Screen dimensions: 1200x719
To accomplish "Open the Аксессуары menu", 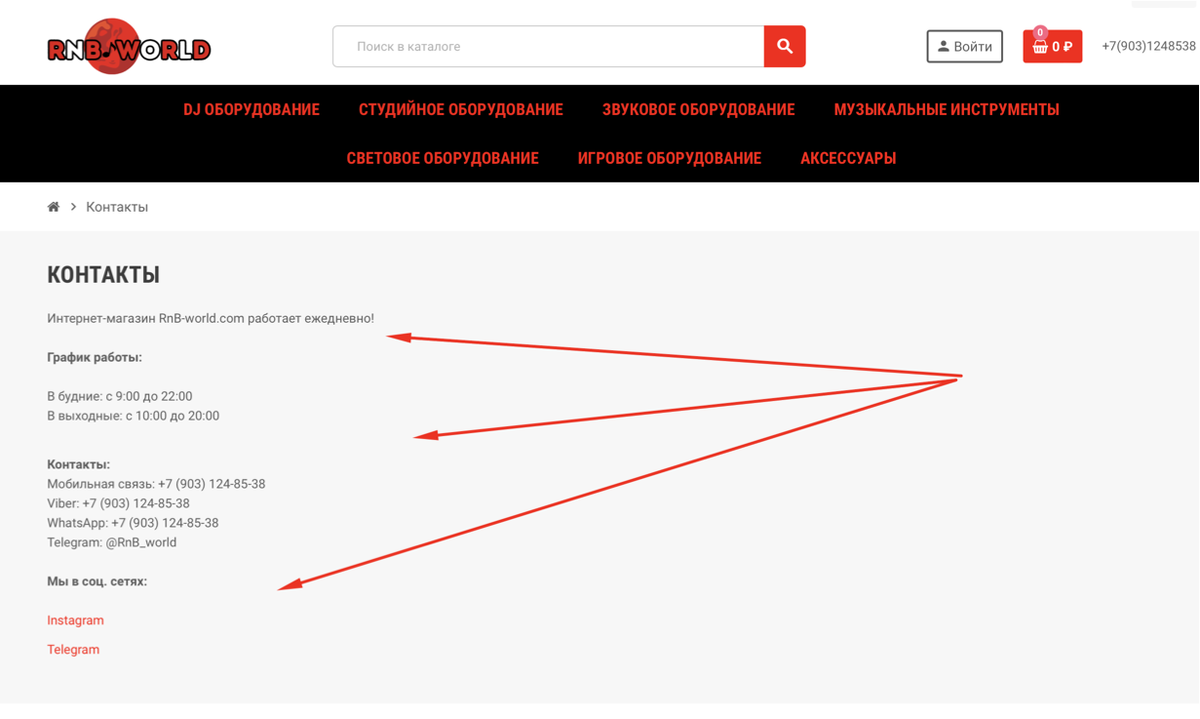I will [x=848, y=158].
